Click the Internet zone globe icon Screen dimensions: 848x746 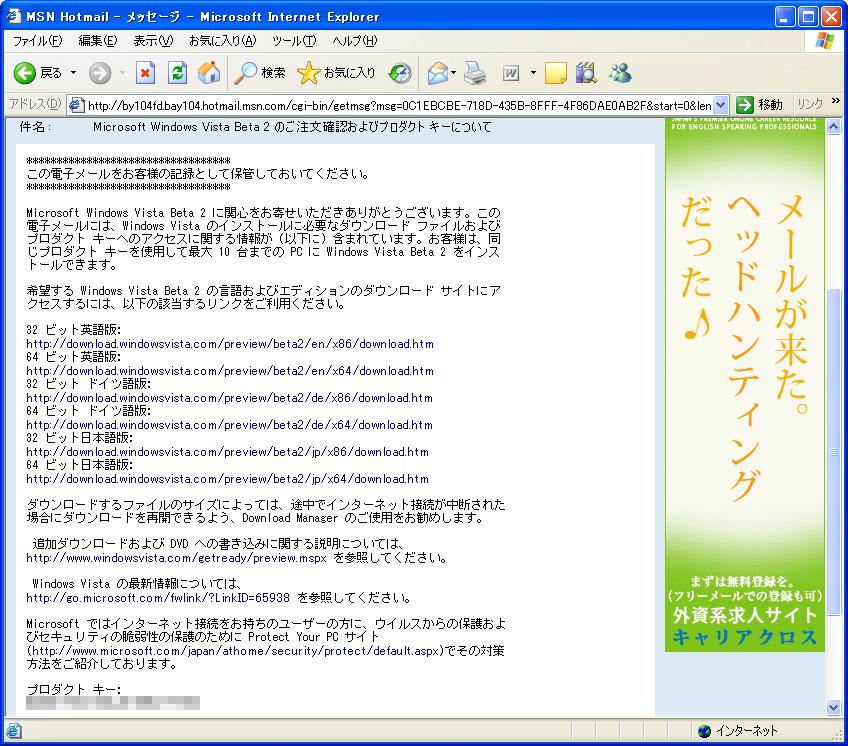[704, 731]
